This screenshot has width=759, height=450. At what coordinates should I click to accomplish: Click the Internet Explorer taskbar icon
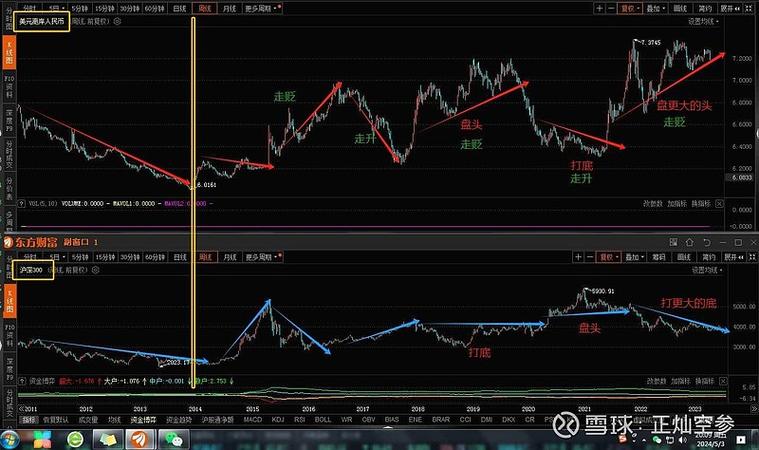pyautogui.click(x=75, y=438)
